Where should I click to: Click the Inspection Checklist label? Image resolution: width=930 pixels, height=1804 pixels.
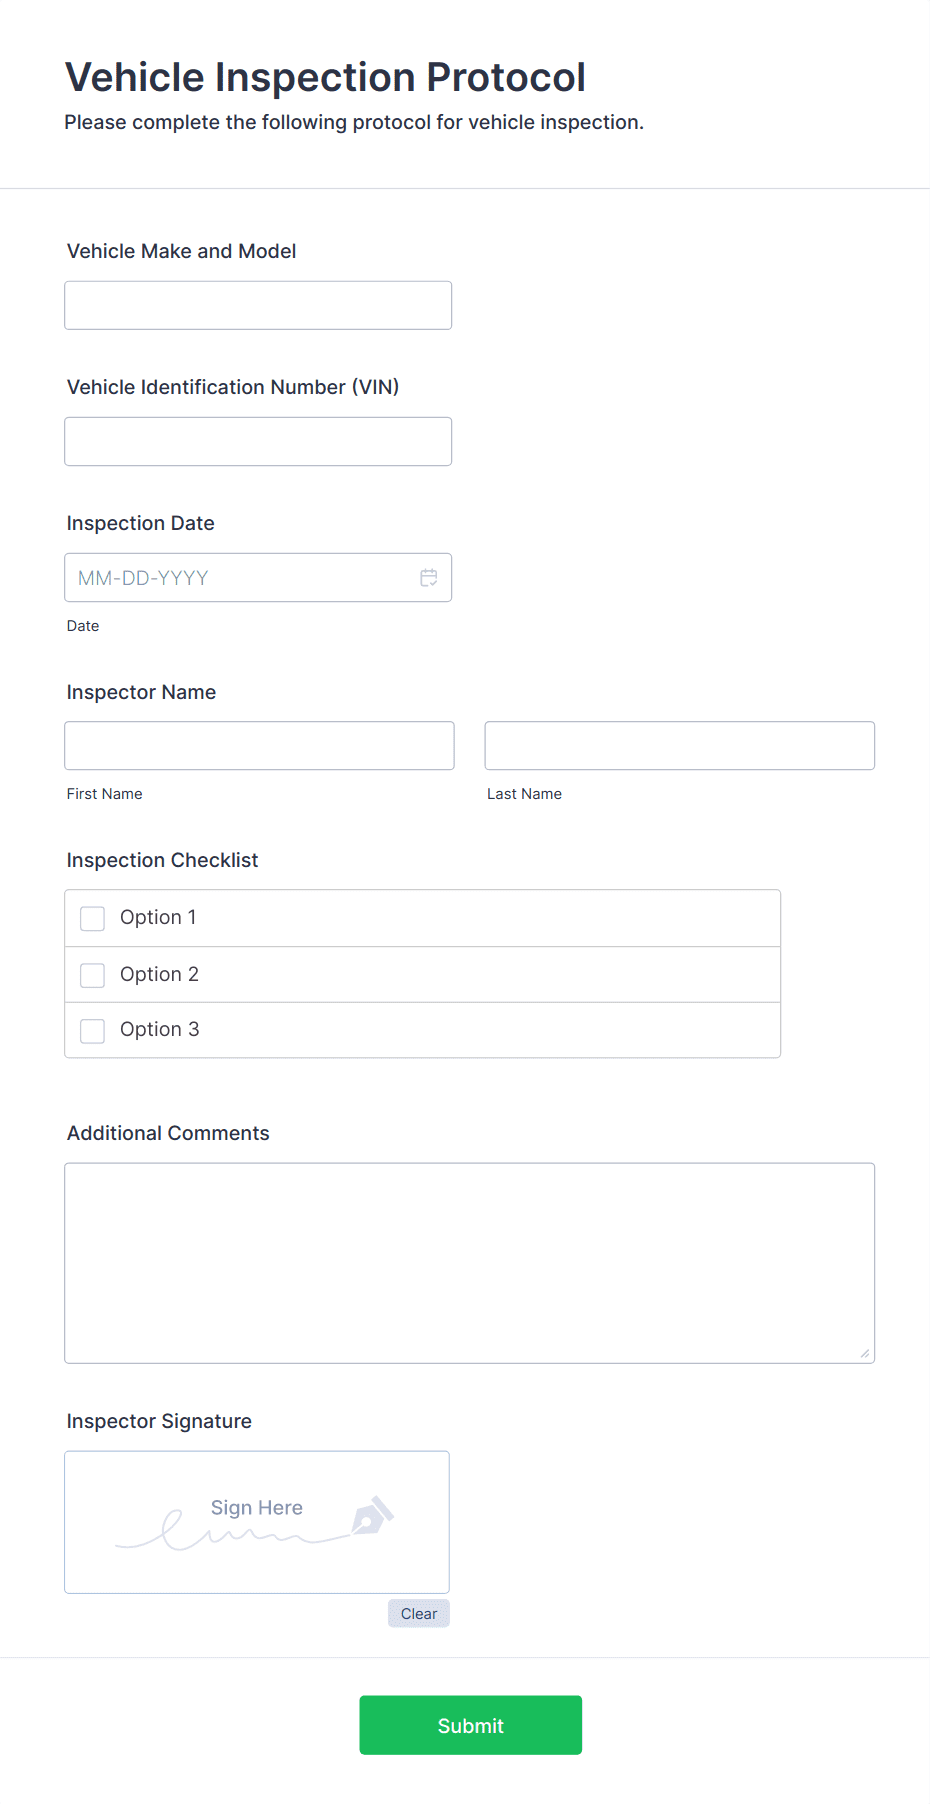(x=162, y=860)
